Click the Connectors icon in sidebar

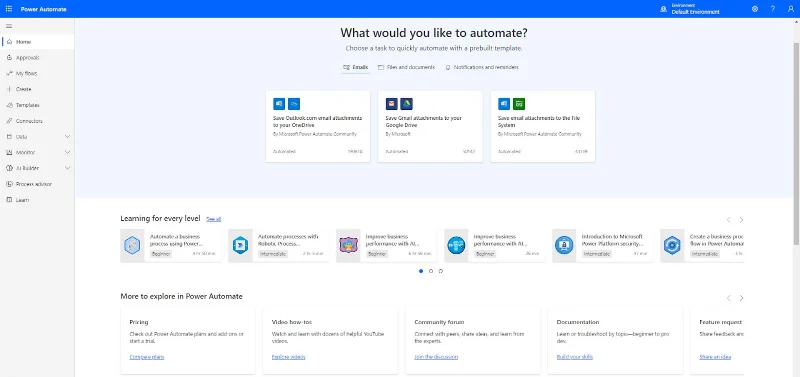(x=10, y=121)
